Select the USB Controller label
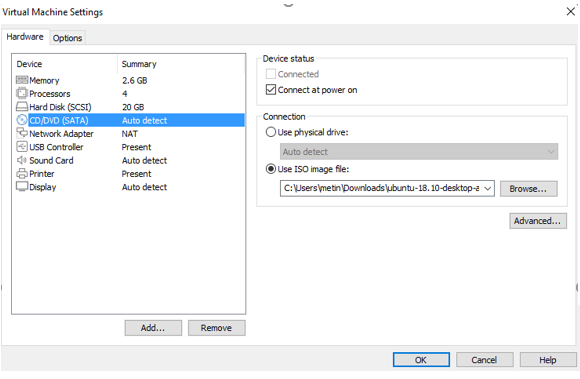 56,147
